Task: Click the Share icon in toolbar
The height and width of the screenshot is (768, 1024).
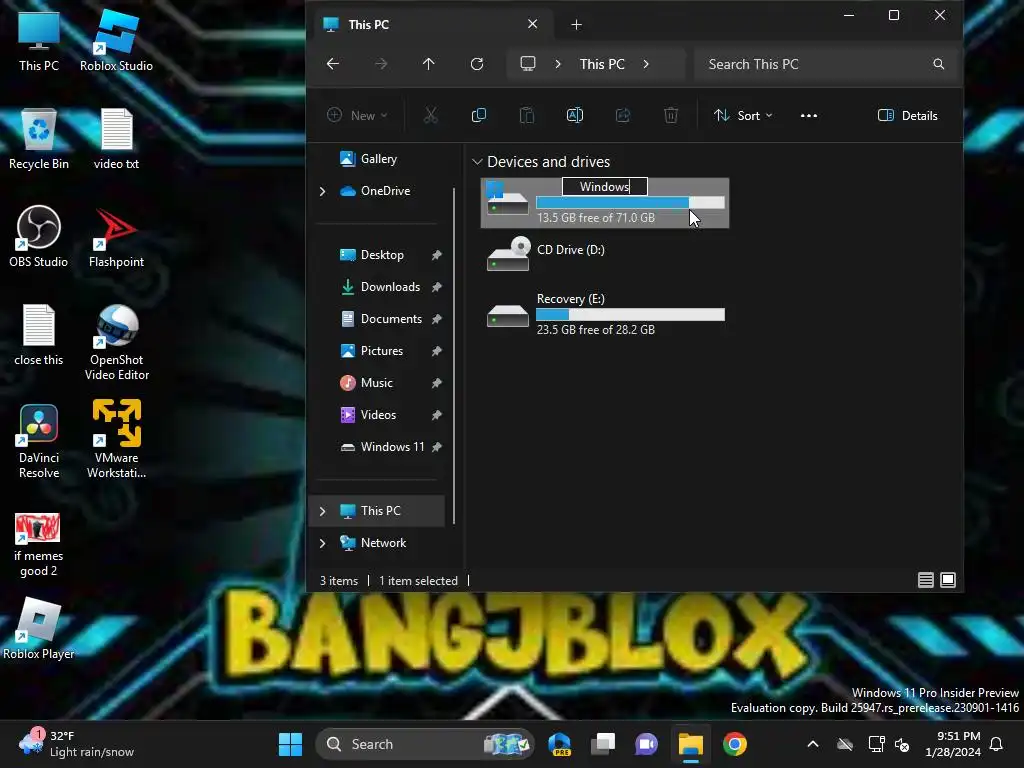Action: pos(623,116)
